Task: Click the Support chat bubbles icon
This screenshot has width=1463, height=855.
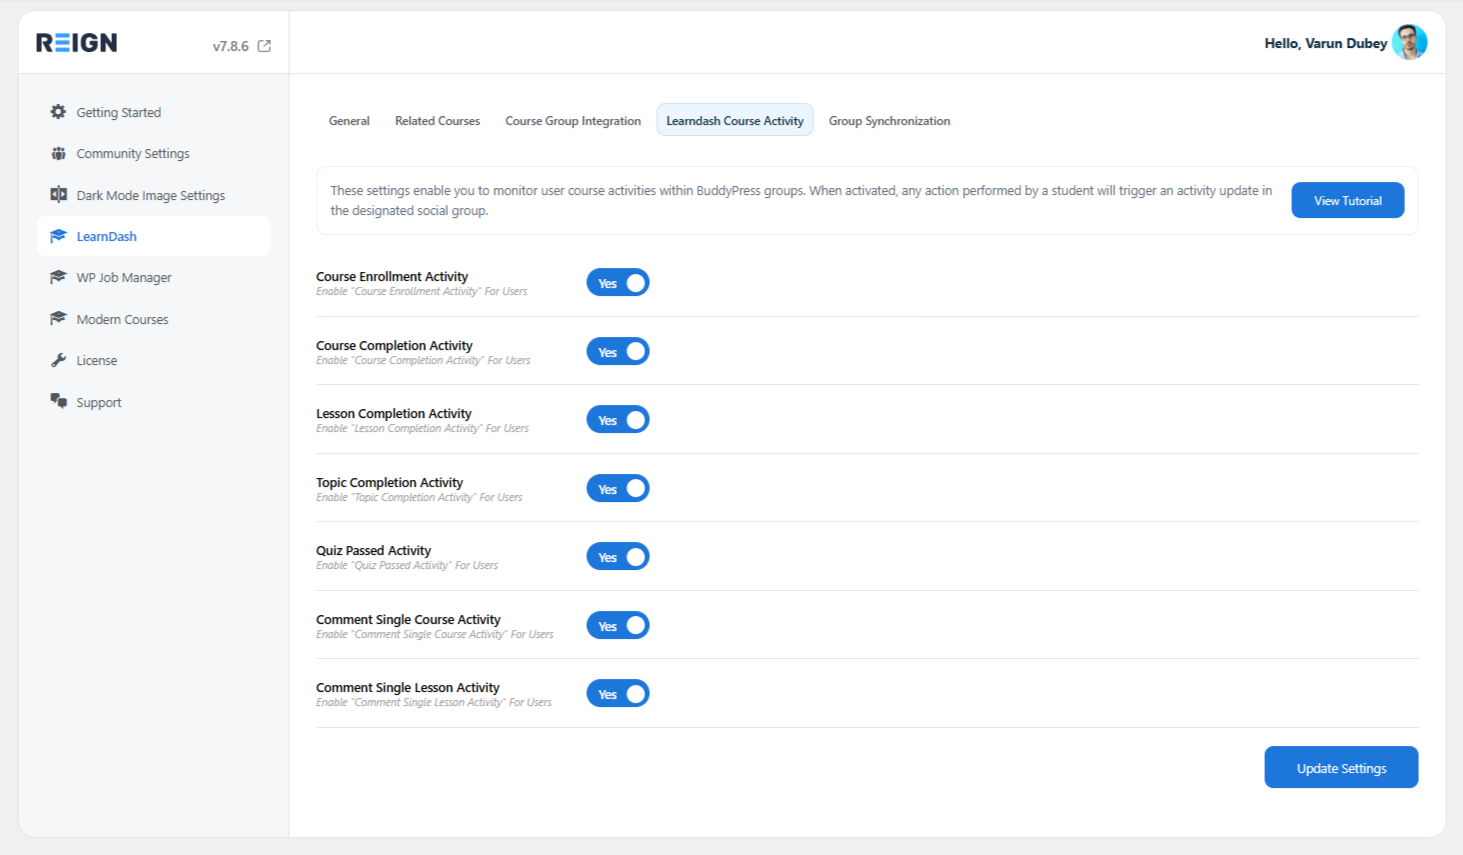Action: pos(58,401)
